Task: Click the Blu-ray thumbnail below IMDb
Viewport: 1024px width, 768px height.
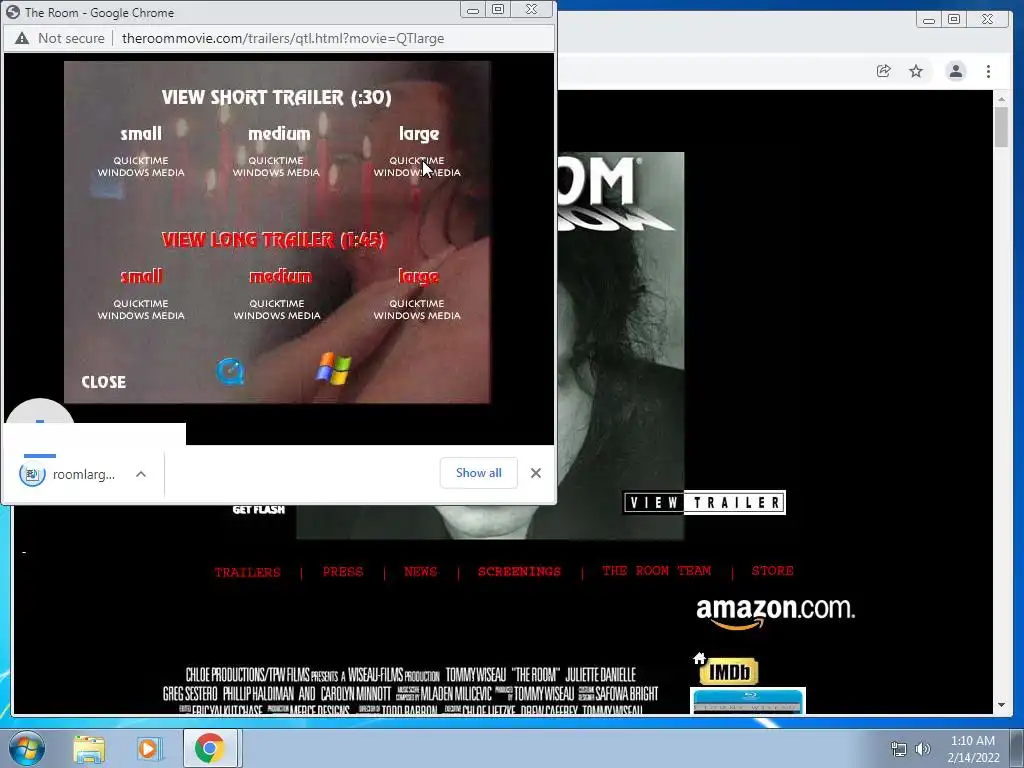Action: point(748,700)
